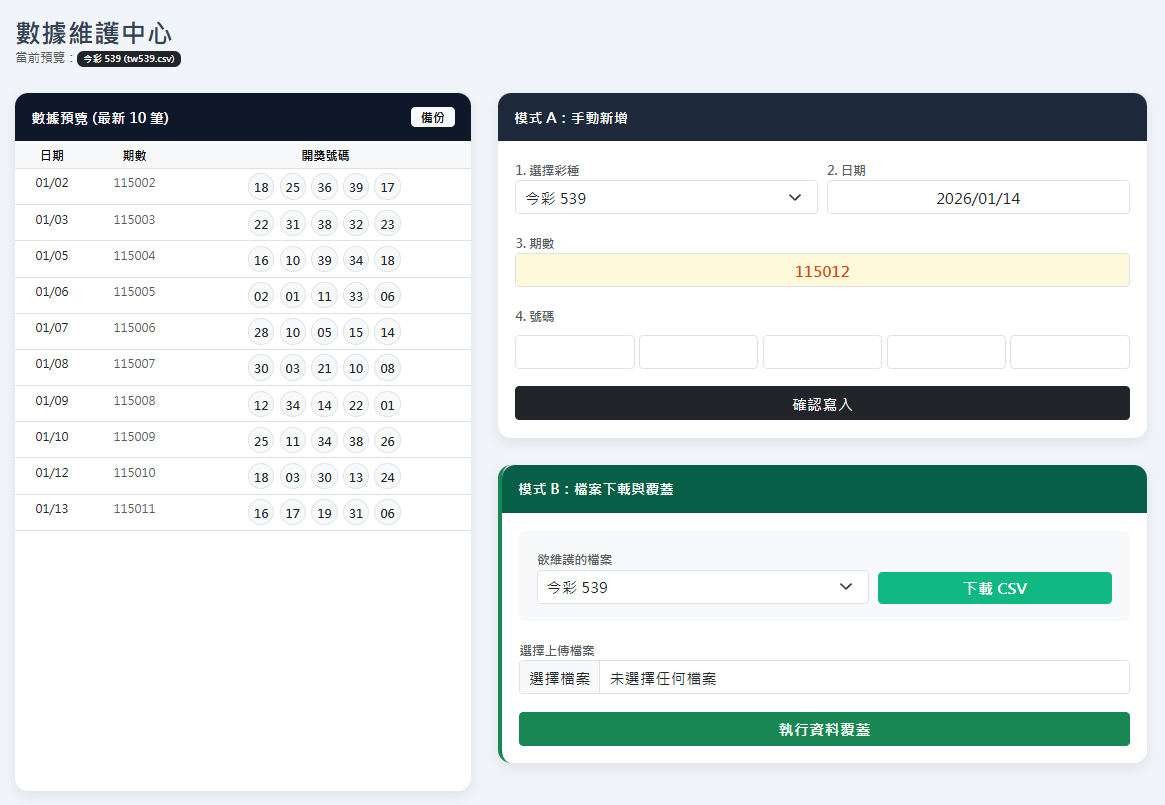Screen dimensions: 1165x805
Task: Click the 選擇檔案 file chooser button
Action: (x=559, y=677)
